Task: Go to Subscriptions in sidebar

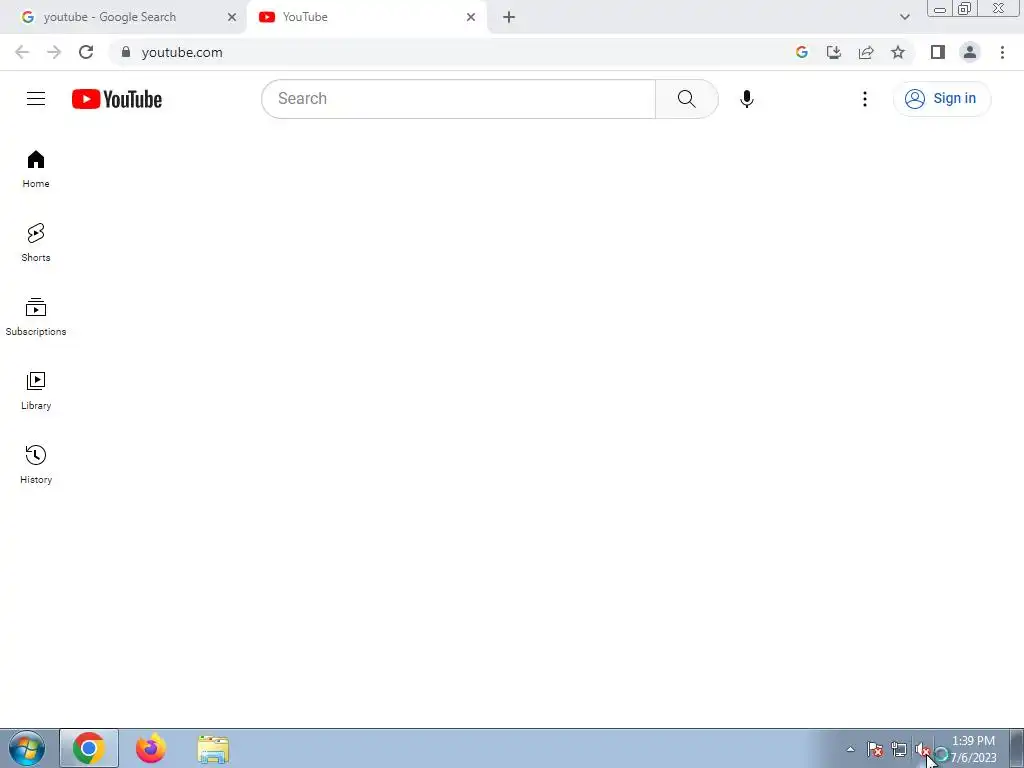Action: click(x=36, y=317)
